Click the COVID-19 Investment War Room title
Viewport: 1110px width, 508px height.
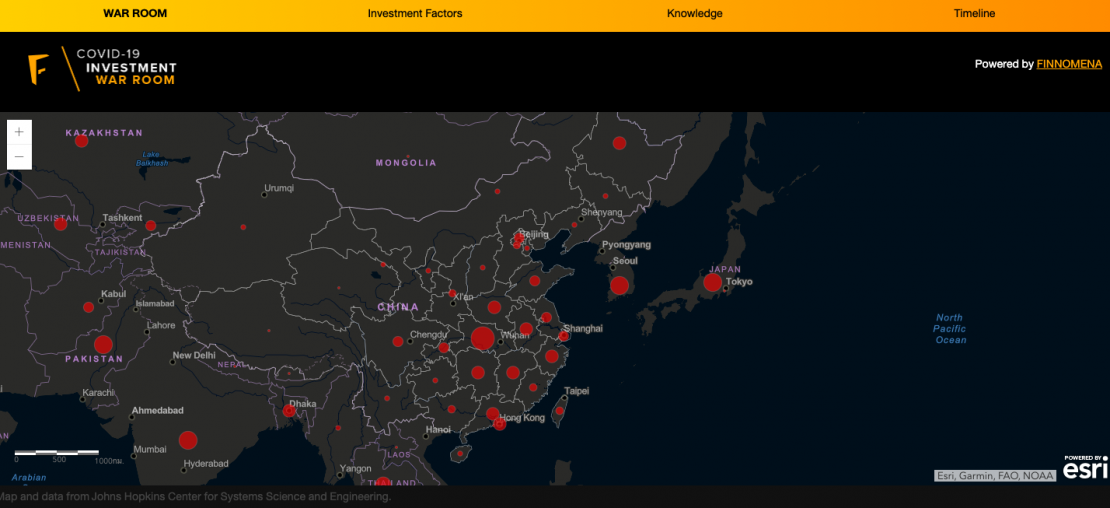pos(126,67)
